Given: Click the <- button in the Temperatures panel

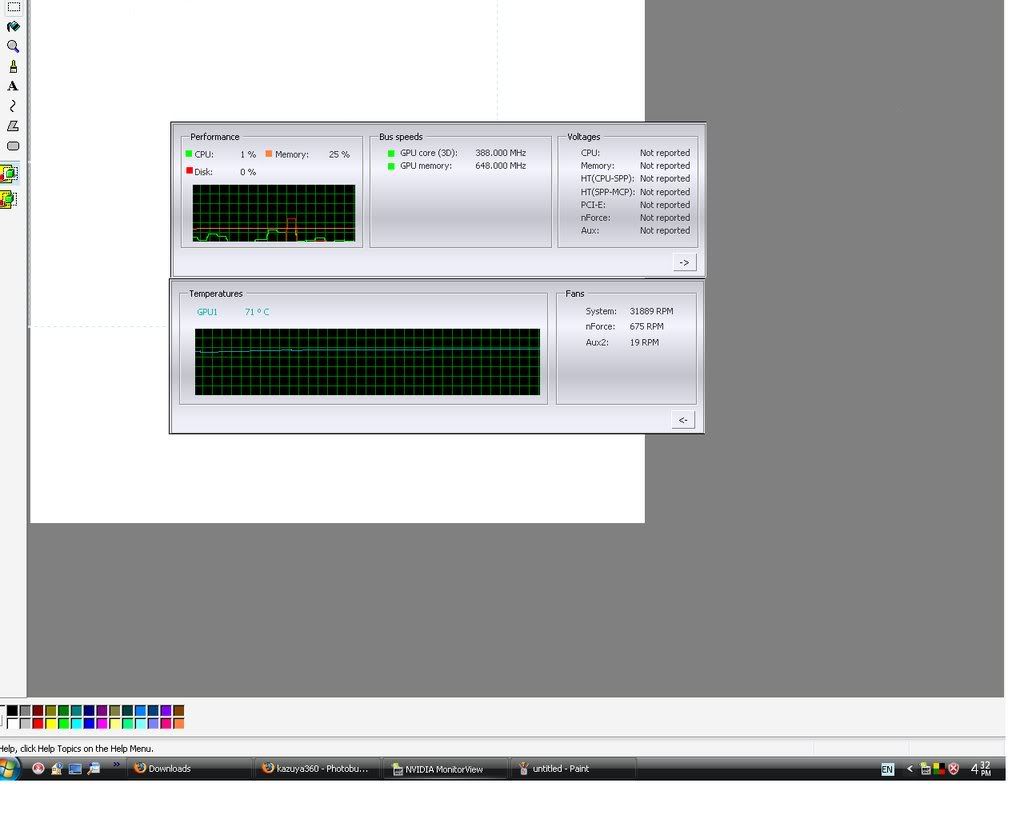Looking at the screenshot, I should coord(683,420).
